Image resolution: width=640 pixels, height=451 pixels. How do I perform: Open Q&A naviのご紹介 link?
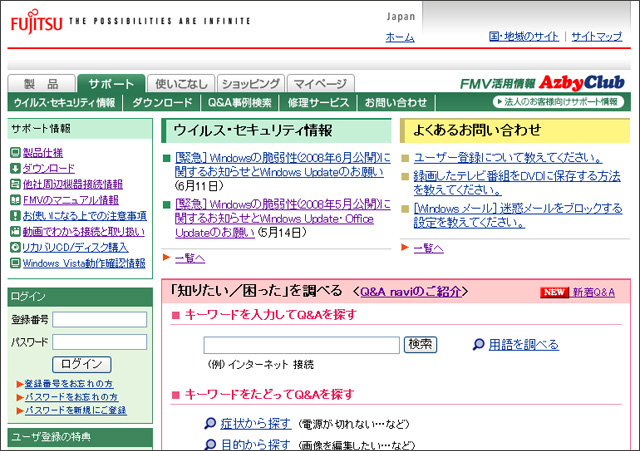pos(411,291)
